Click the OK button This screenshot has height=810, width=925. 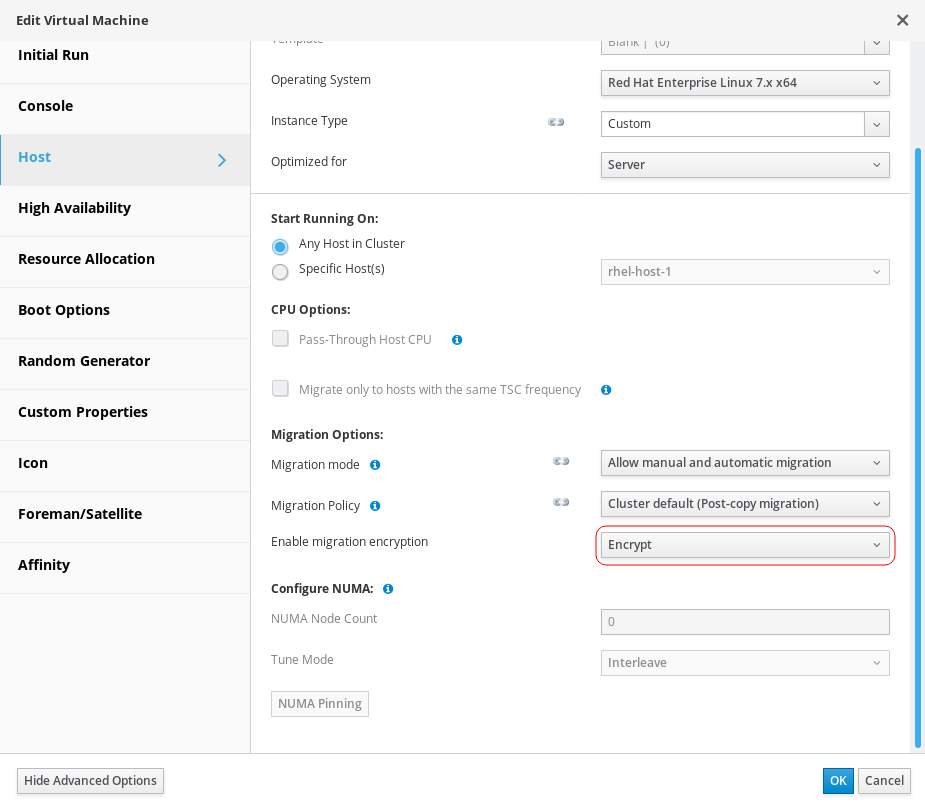click(x=838, y=781)
